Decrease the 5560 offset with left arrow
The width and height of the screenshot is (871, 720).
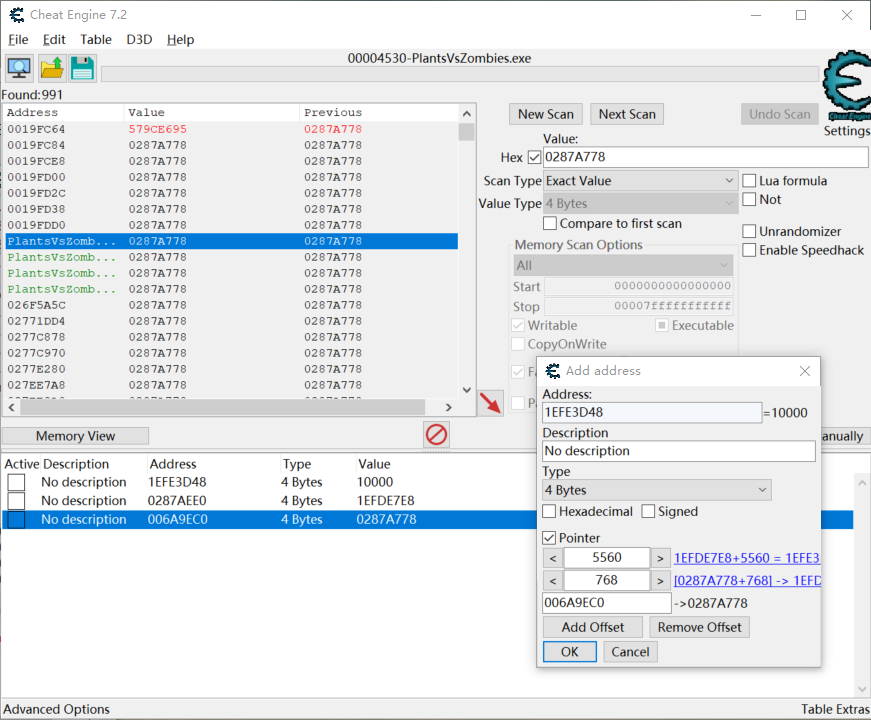553,558
